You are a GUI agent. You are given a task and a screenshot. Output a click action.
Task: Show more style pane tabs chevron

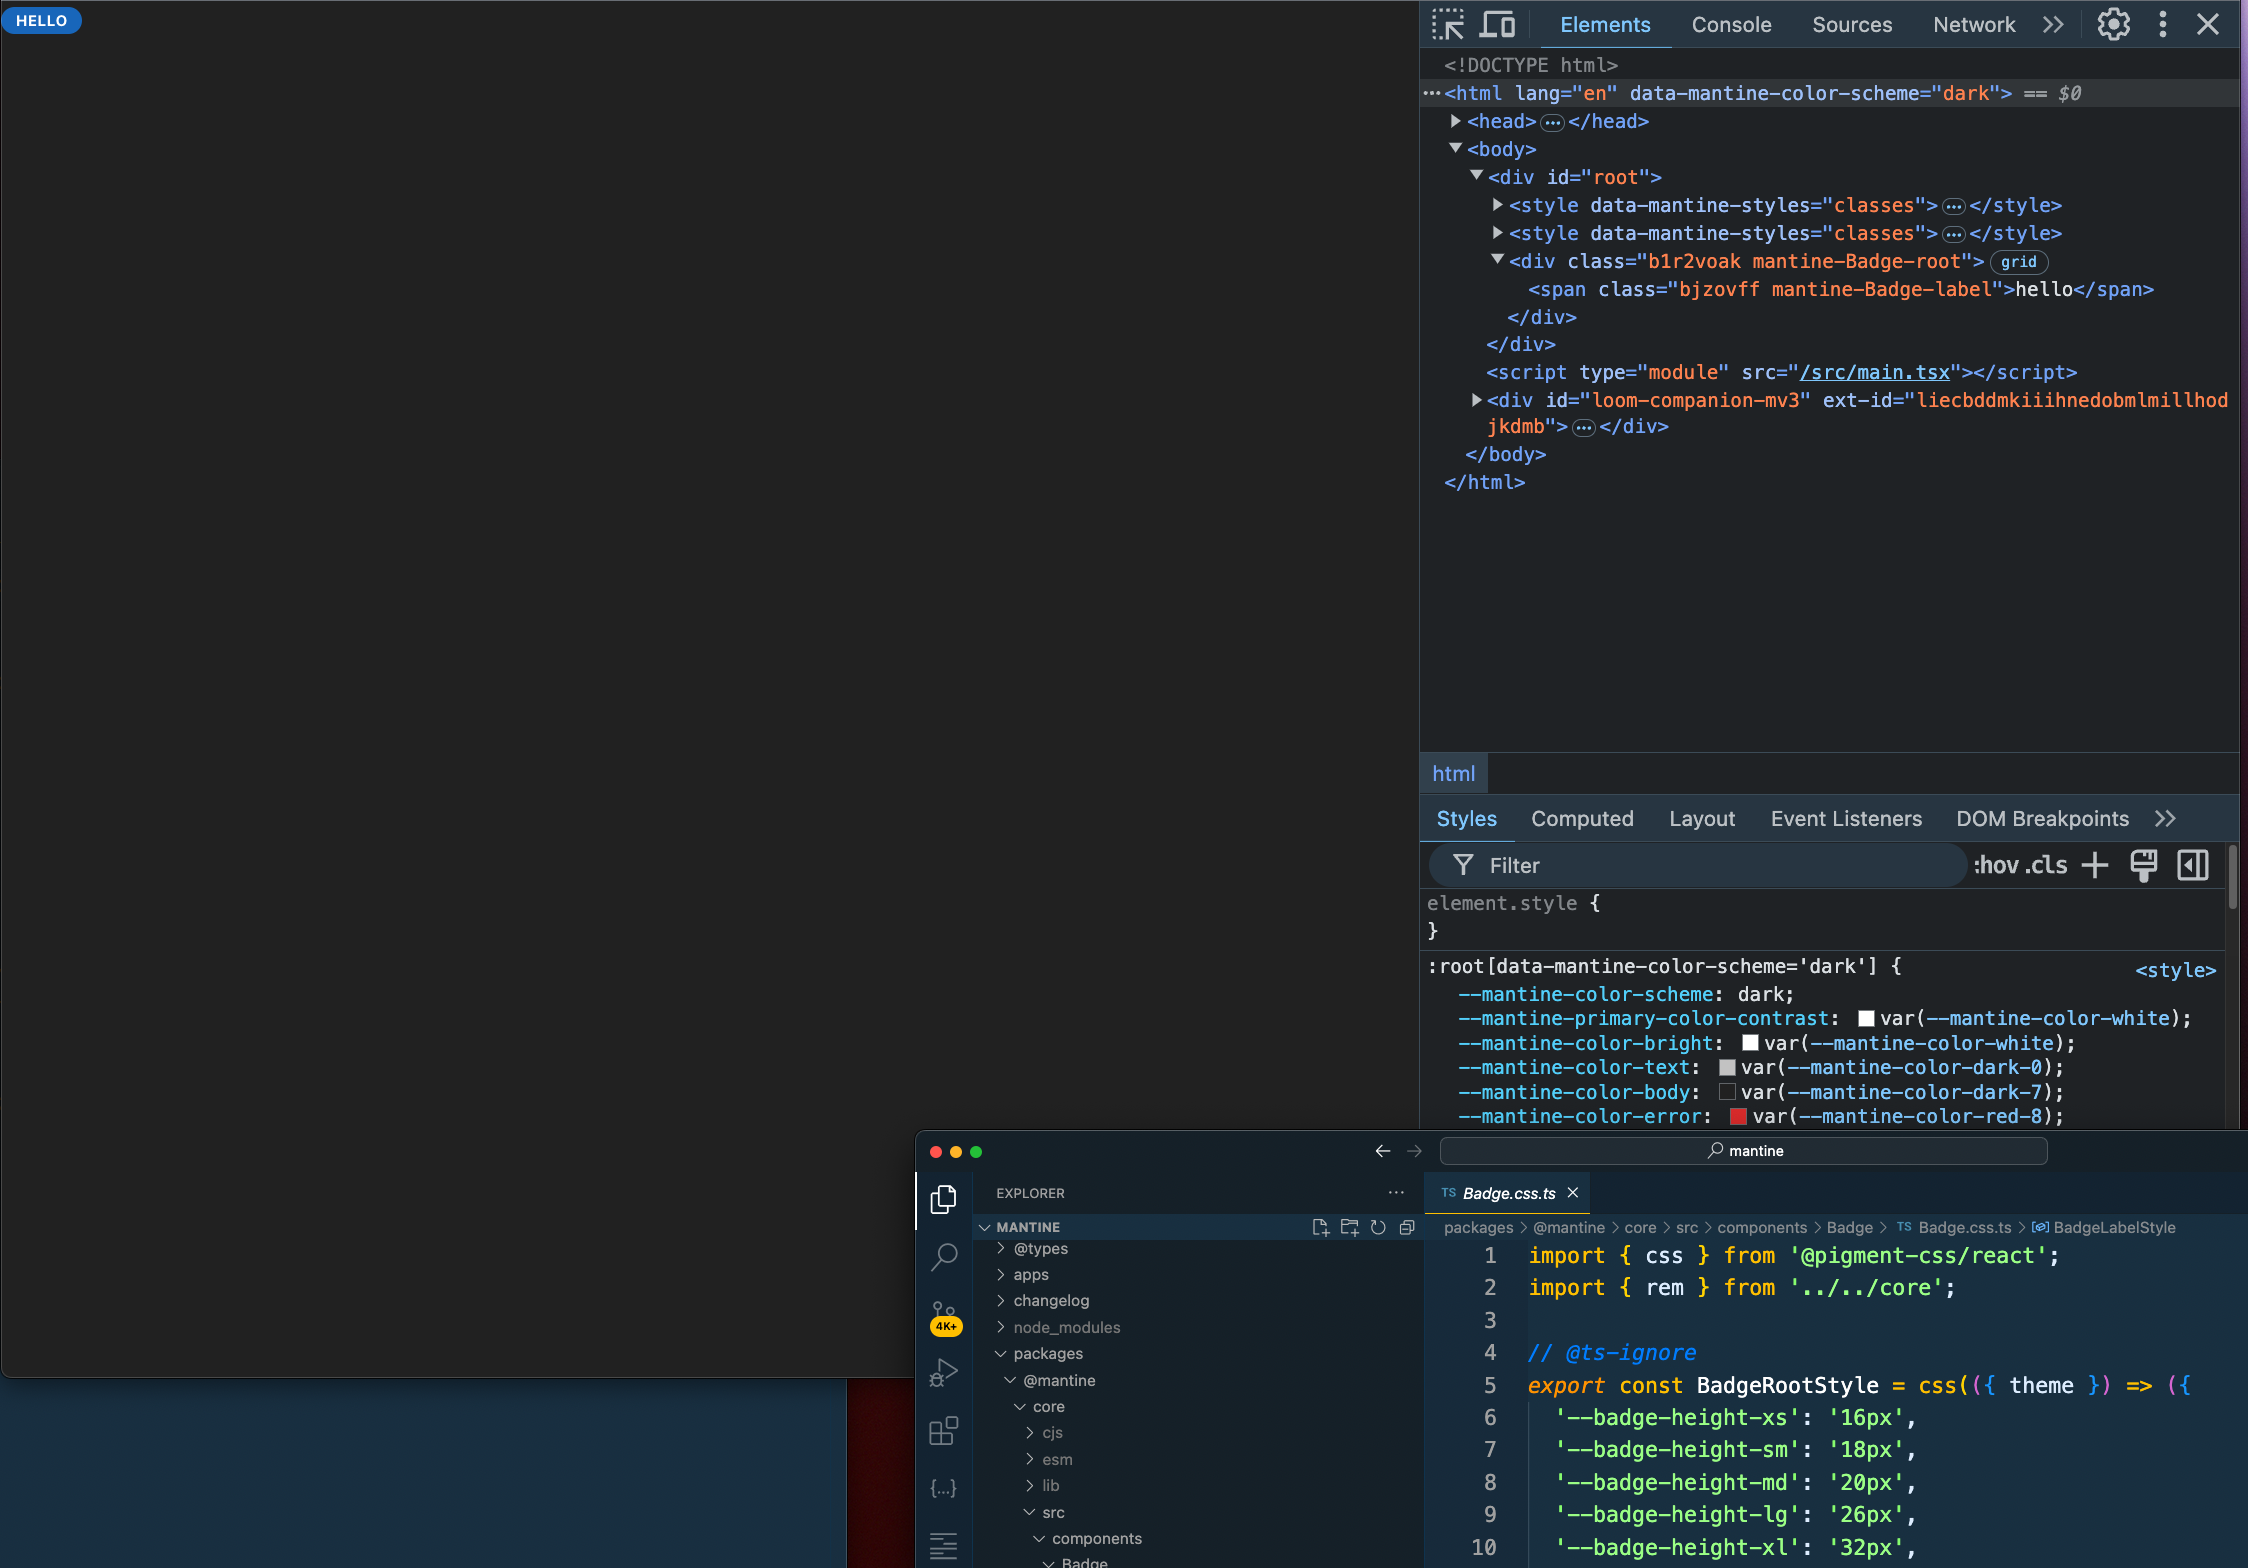(2165, 818)
